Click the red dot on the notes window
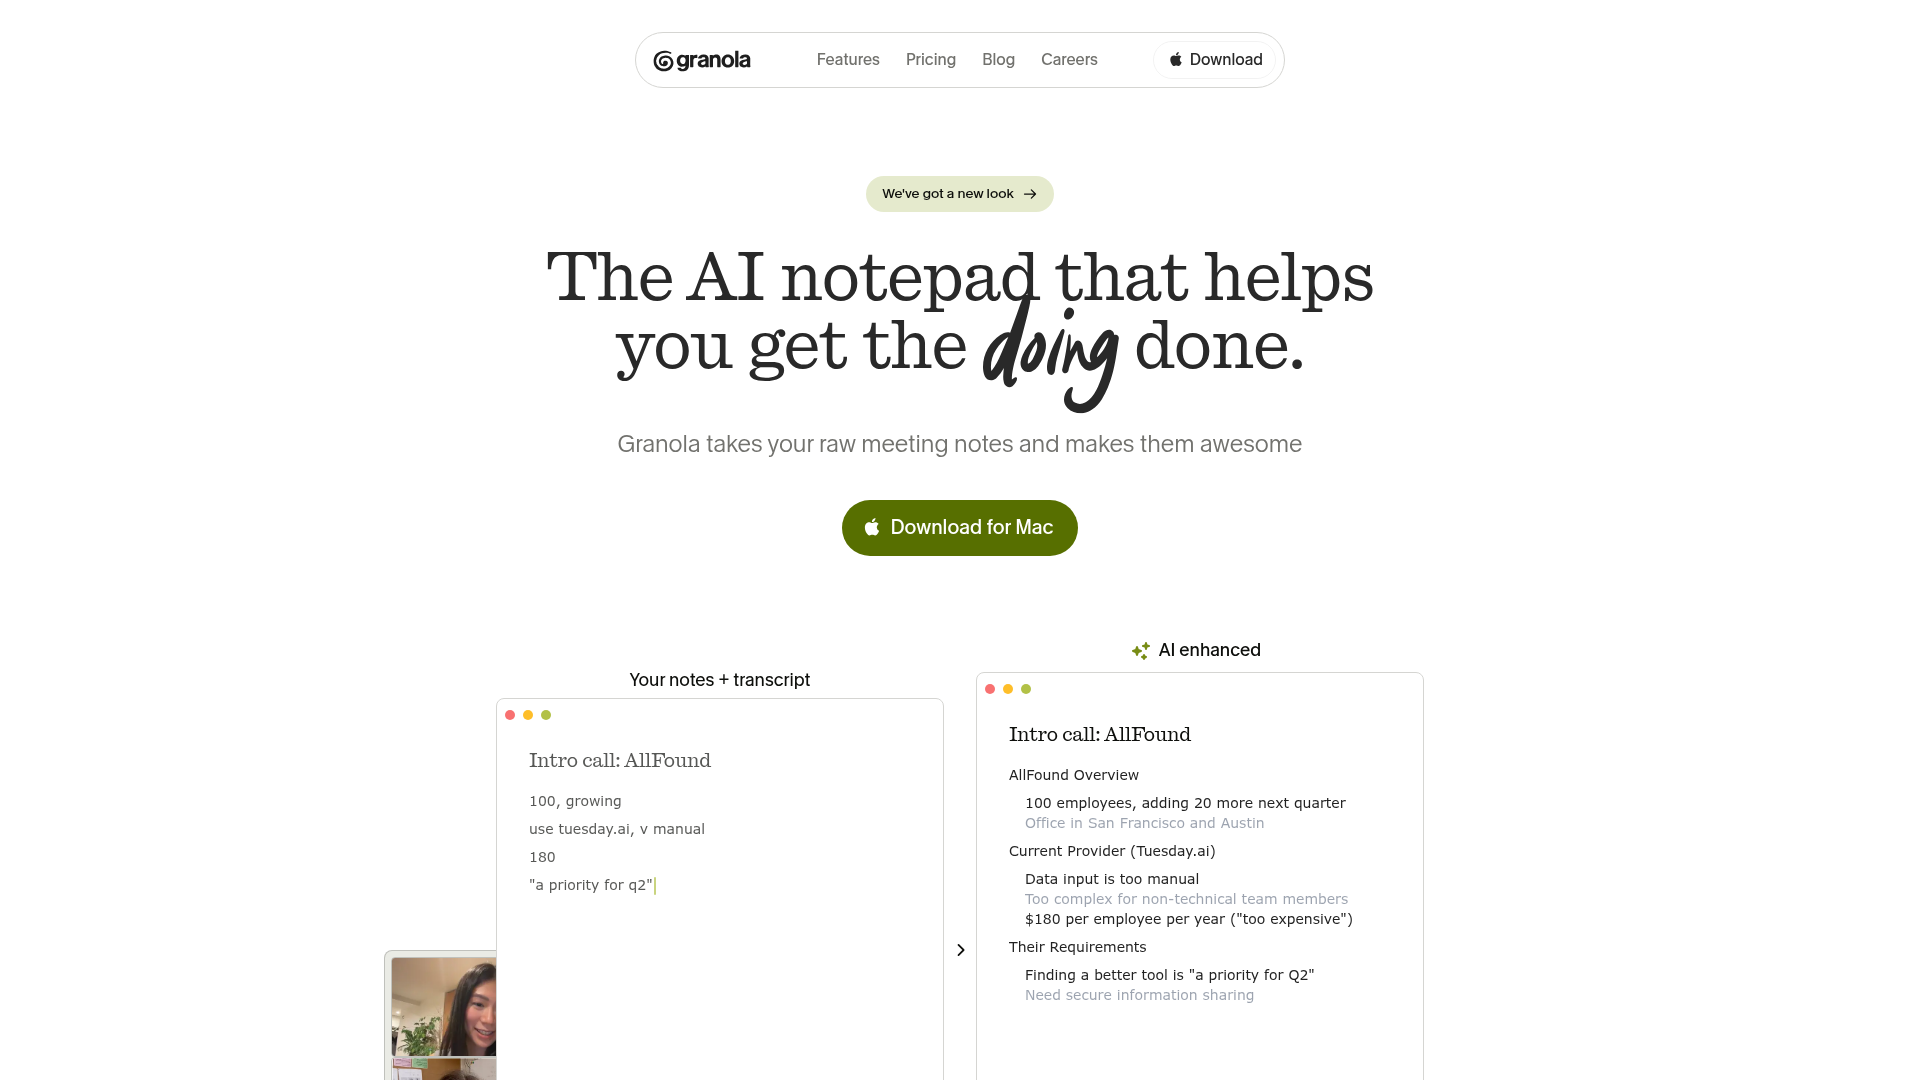This screenshot has width=1920, height=1080. coord(510,715)
